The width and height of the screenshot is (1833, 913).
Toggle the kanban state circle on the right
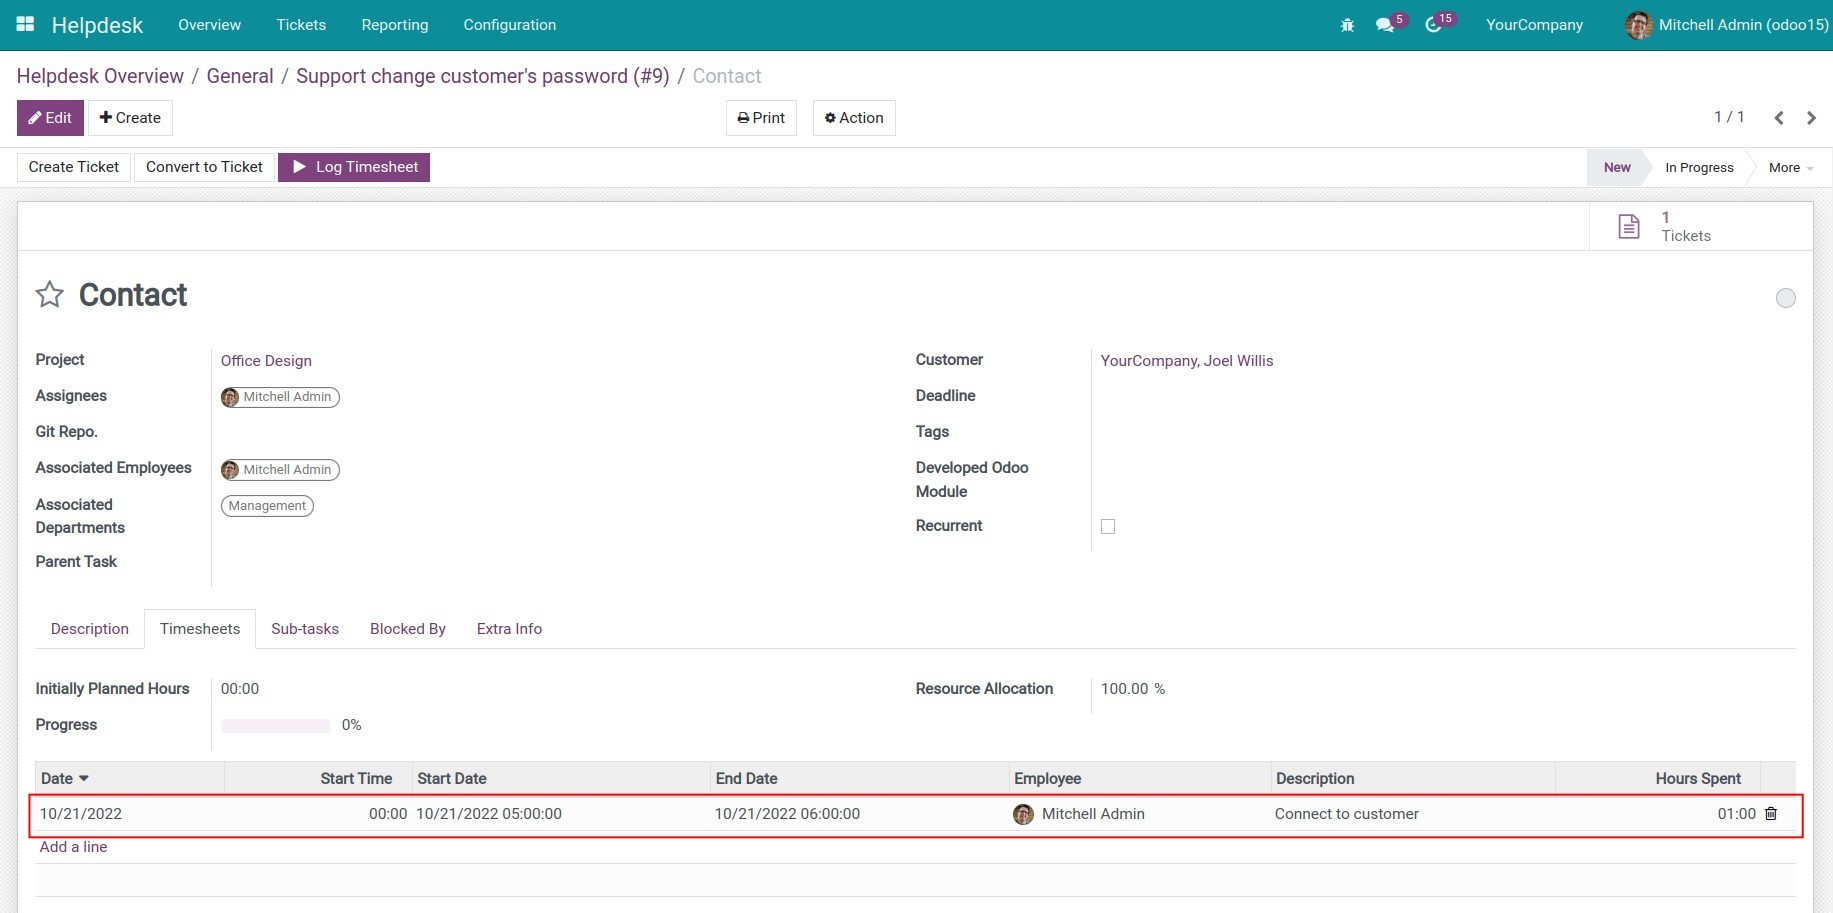click(x=1786, y=298)
